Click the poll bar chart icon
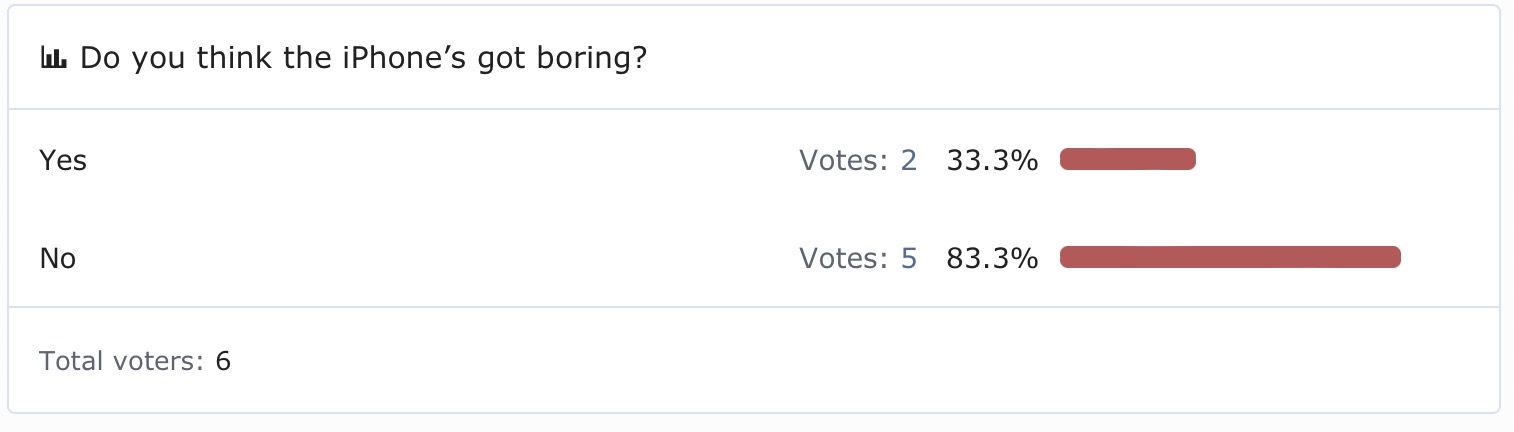Viewport: 1514px width, 432px height. point(53,59)
